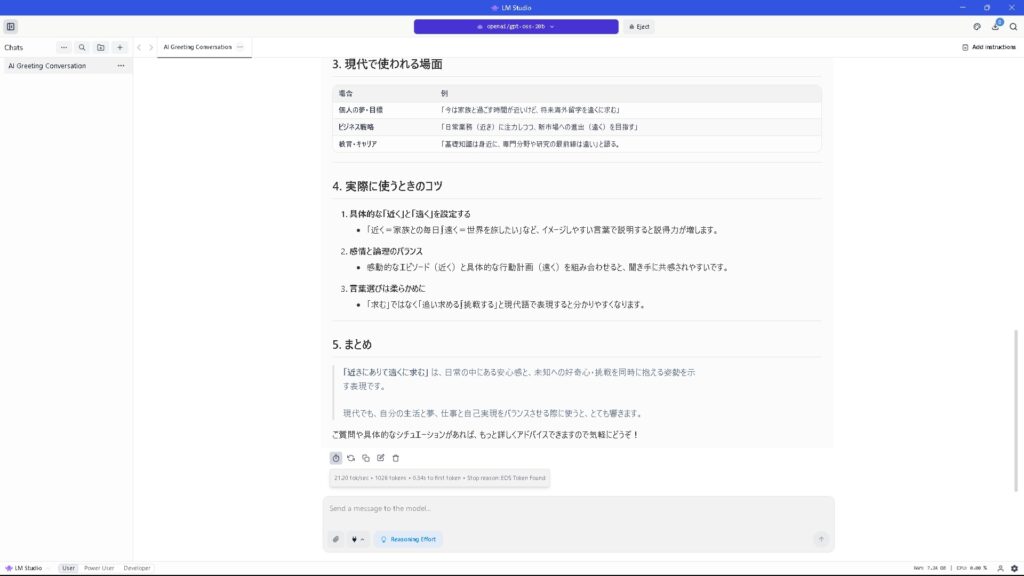Screen dimensions: 1024x576
Task: Attach a file with the paperclip icon
Action: (x=336, y=539)
